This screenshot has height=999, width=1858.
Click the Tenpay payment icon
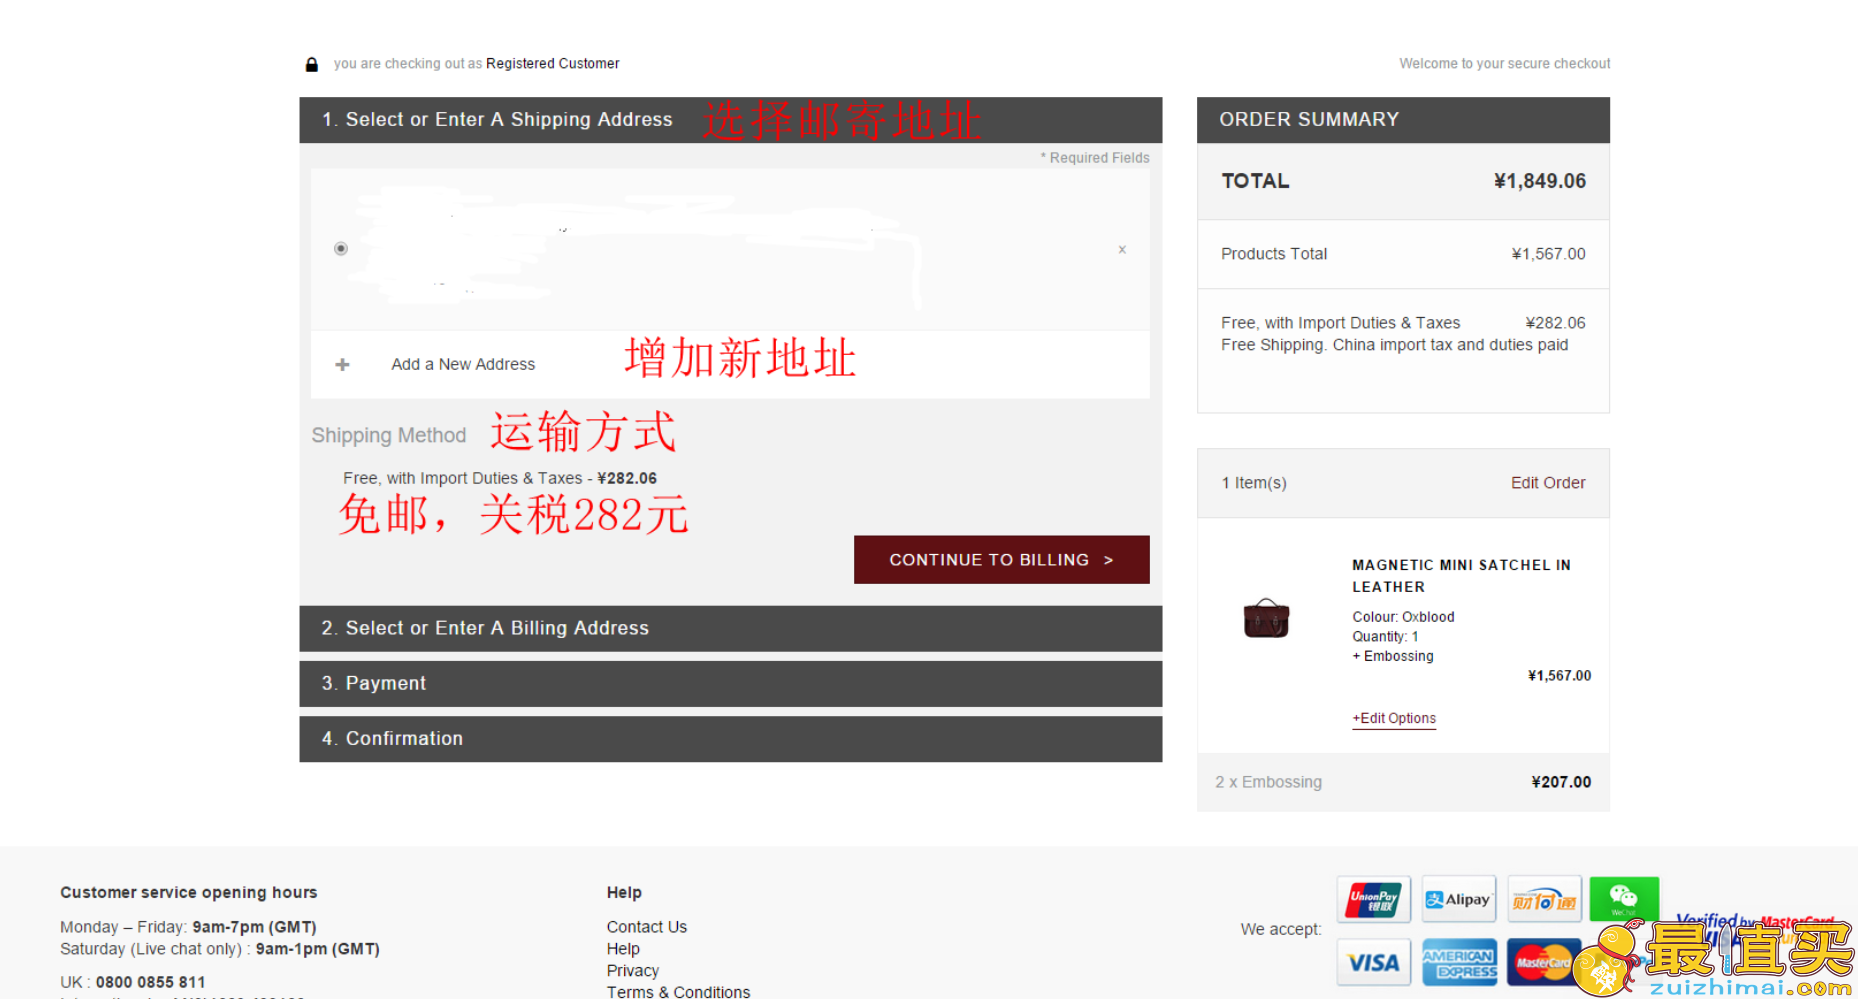1545,900
